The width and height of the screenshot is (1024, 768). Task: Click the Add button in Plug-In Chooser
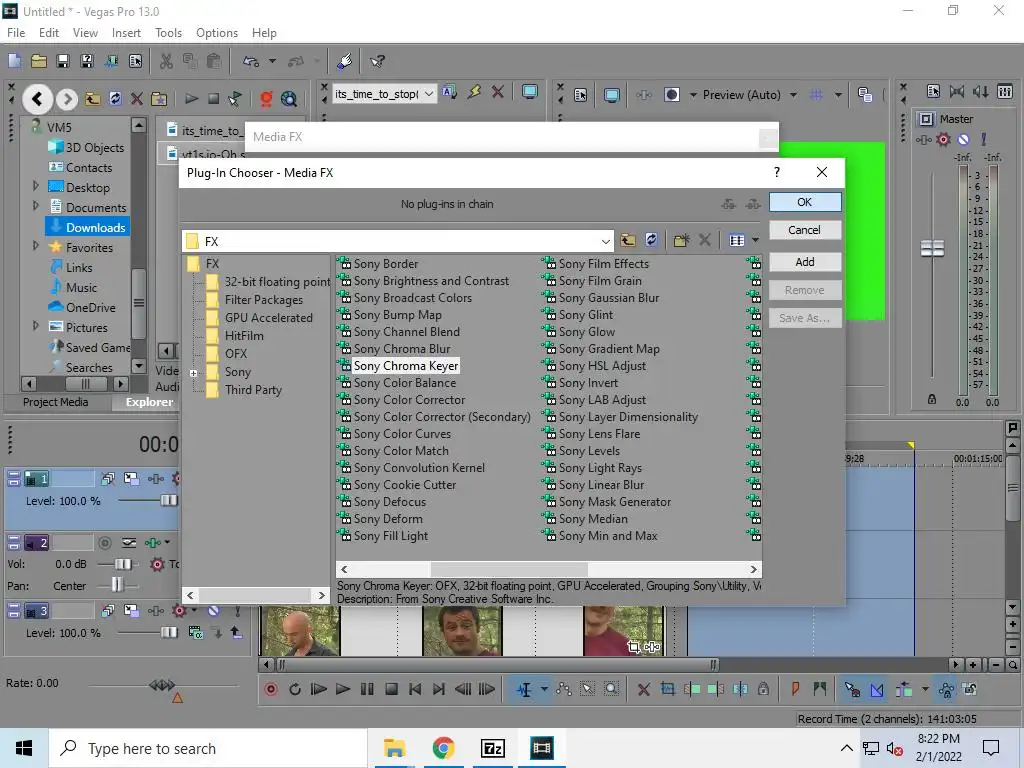coord(805,262)
